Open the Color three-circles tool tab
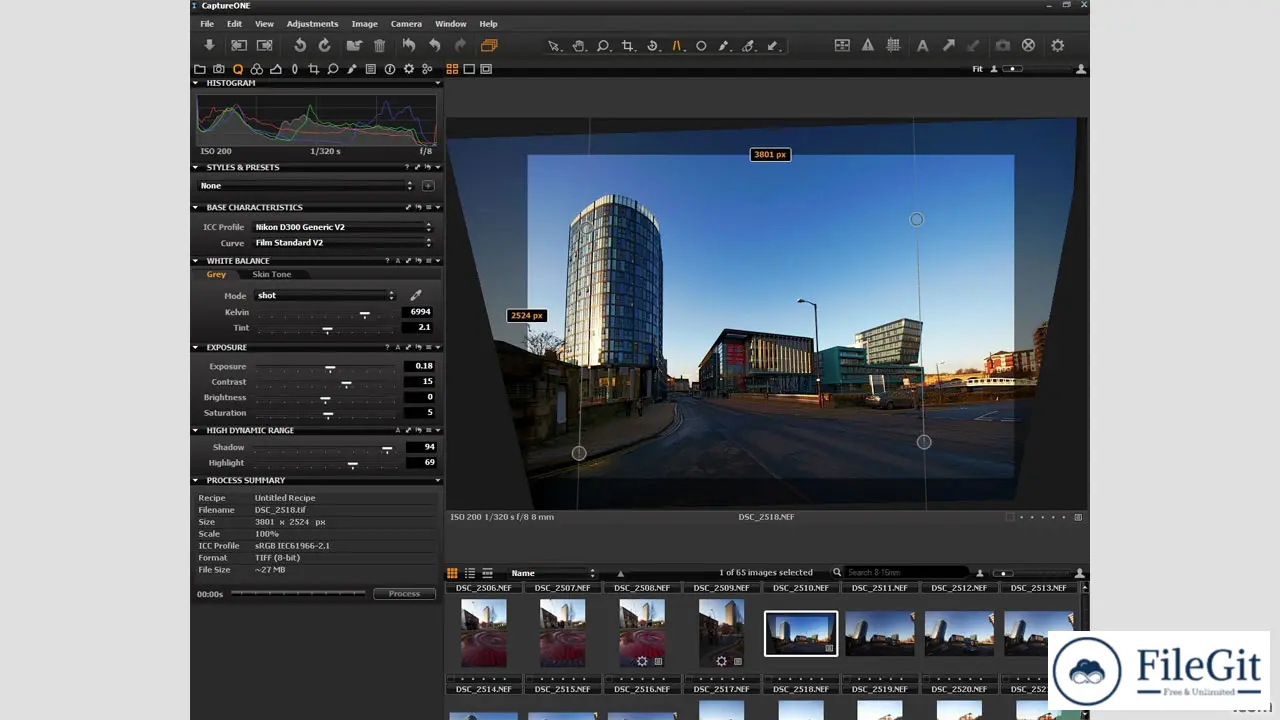 coord(257,69)
